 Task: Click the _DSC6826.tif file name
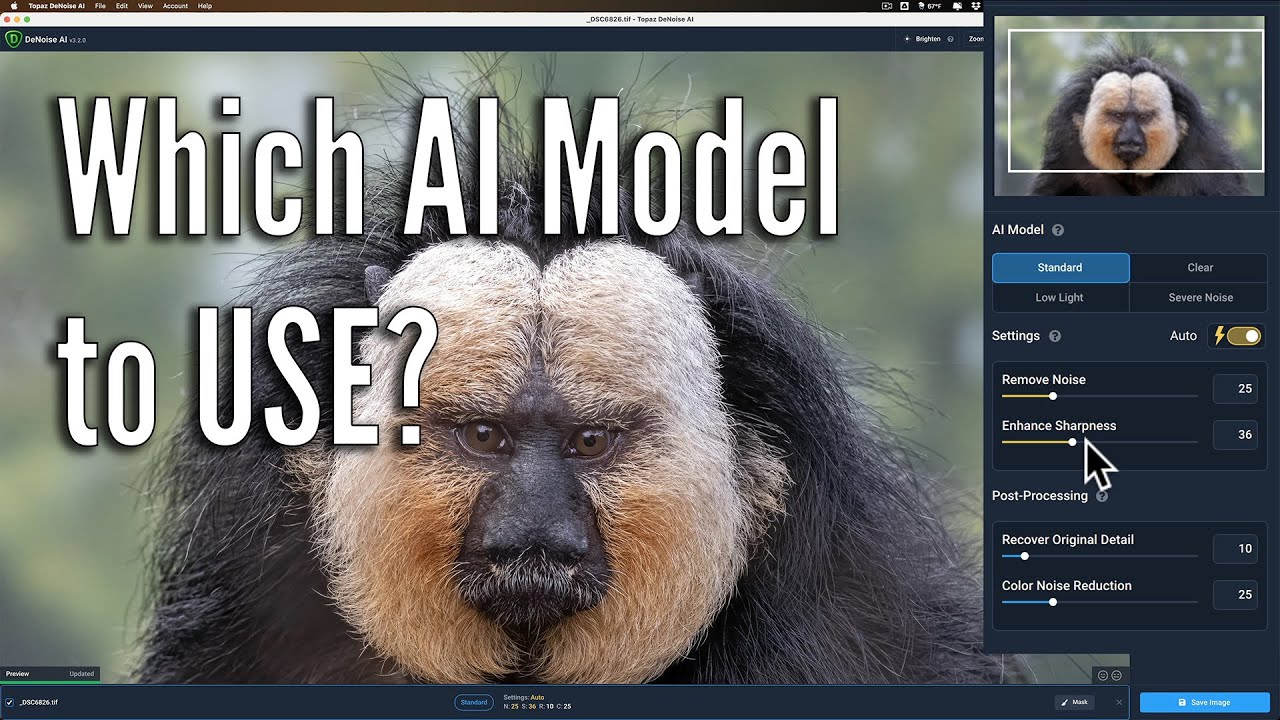coord(38,702)
